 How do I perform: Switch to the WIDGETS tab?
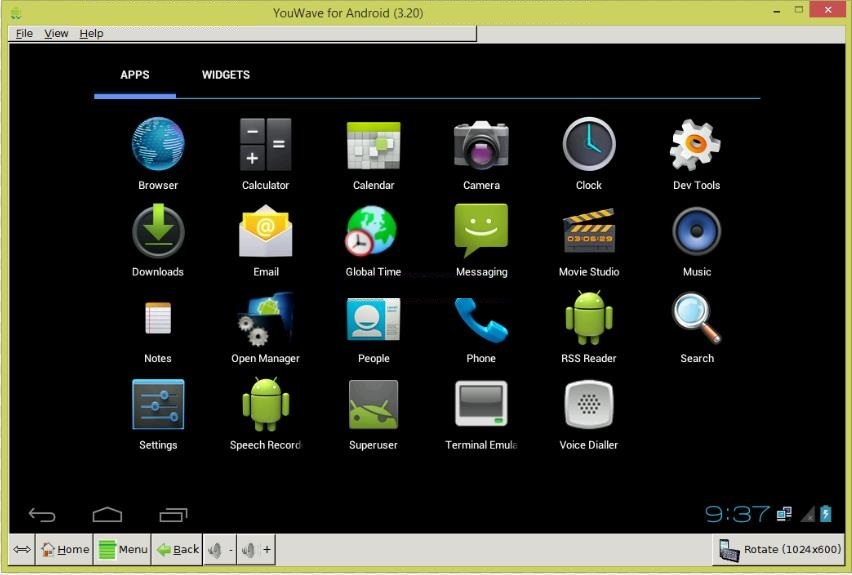click(x=225, y=75)
